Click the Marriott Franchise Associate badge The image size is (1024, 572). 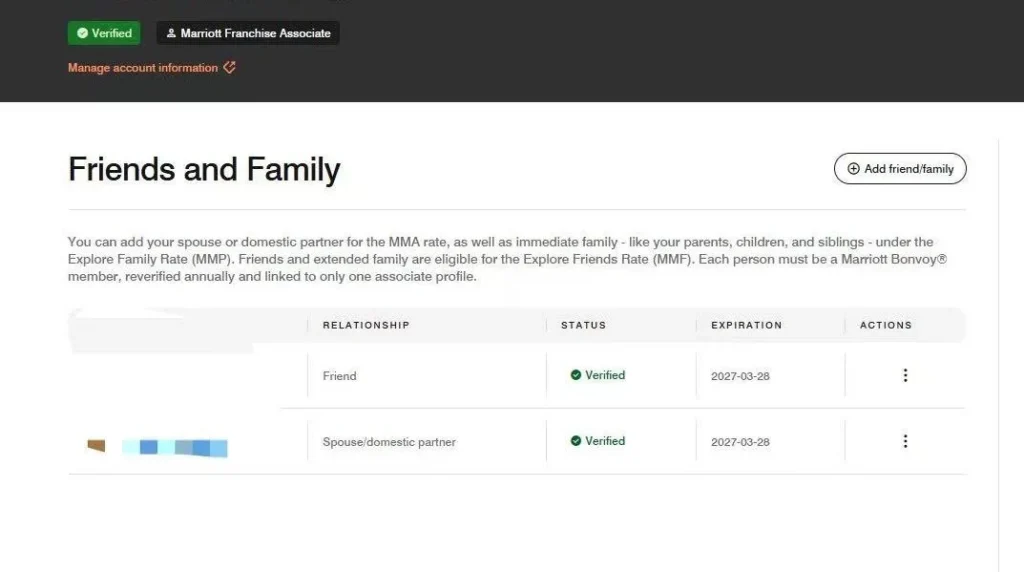click(248, 33)
